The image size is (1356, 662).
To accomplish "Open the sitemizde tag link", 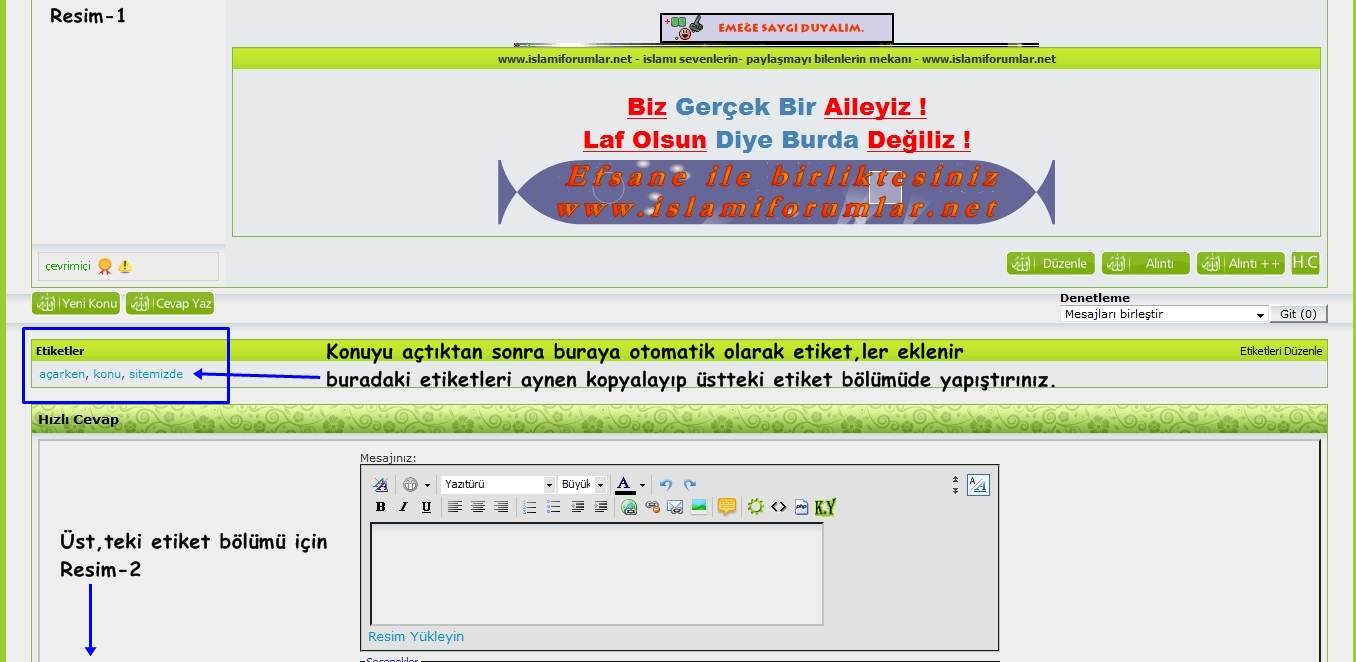I will click(156, 374).
